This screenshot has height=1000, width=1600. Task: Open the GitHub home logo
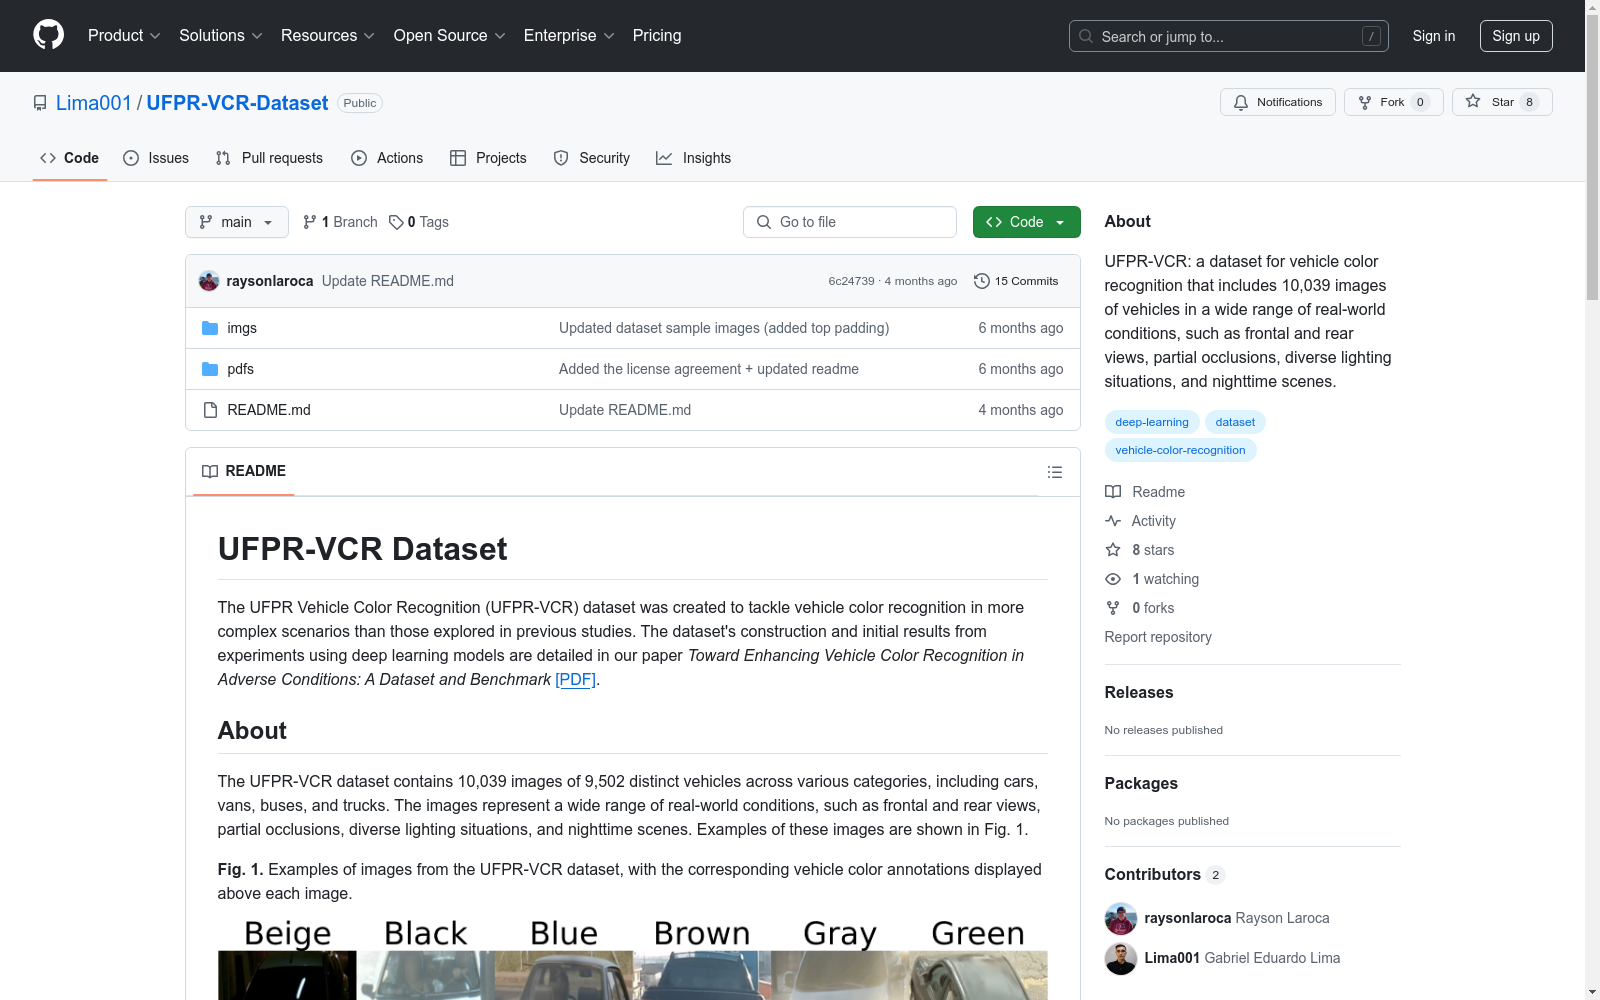(48, 35)
